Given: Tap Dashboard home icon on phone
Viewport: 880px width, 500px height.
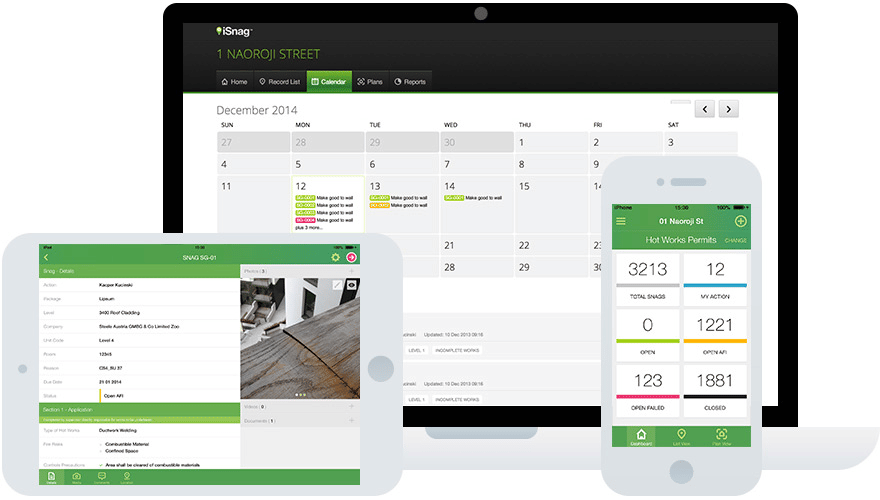Looking at the screenshot, I should [x=641, y=437].
